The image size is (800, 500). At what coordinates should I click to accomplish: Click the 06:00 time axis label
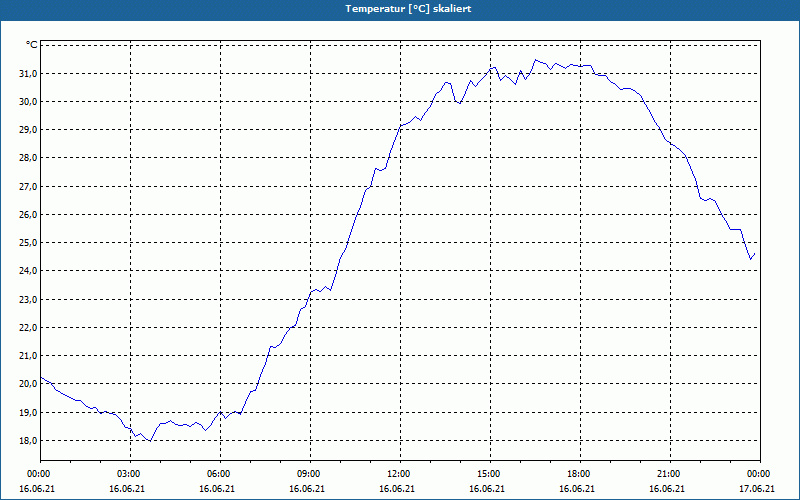coord(219,474)
